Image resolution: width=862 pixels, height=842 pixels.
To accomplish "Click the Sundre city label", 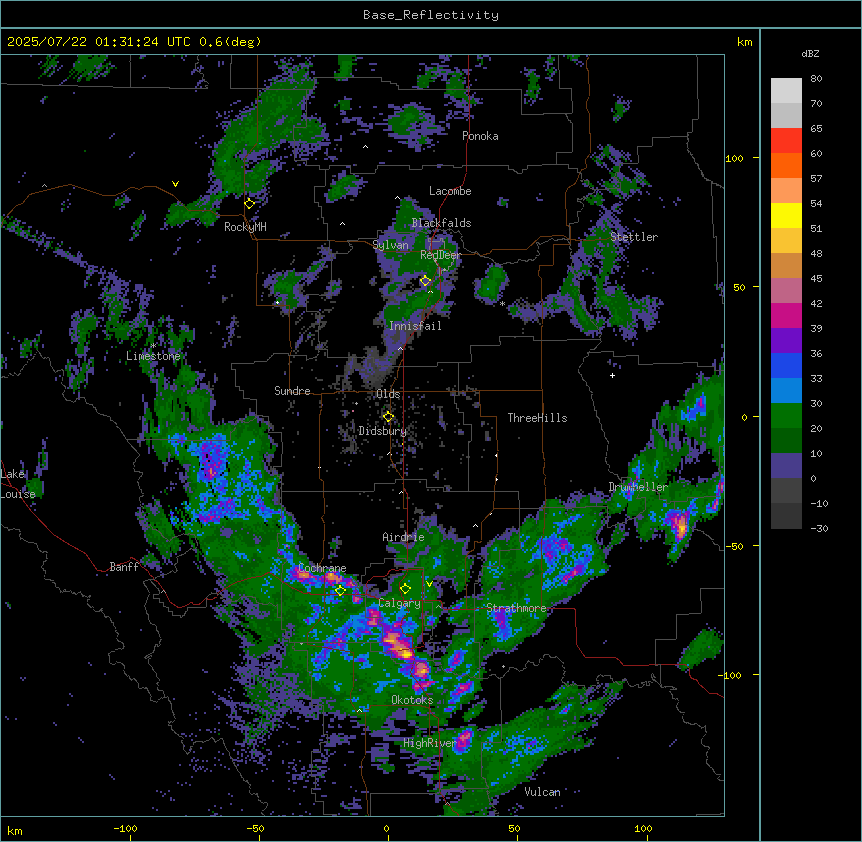I will [x=292, y=391].
